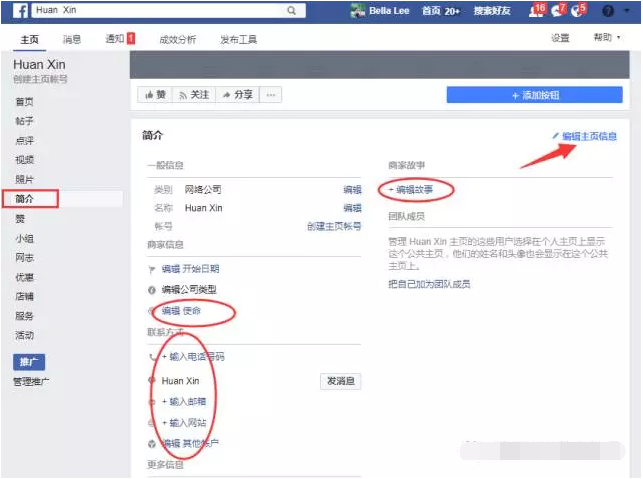643x479 pixels.
Task: Select 首页 in the left sidebar
Action: [x=24, y=102]
